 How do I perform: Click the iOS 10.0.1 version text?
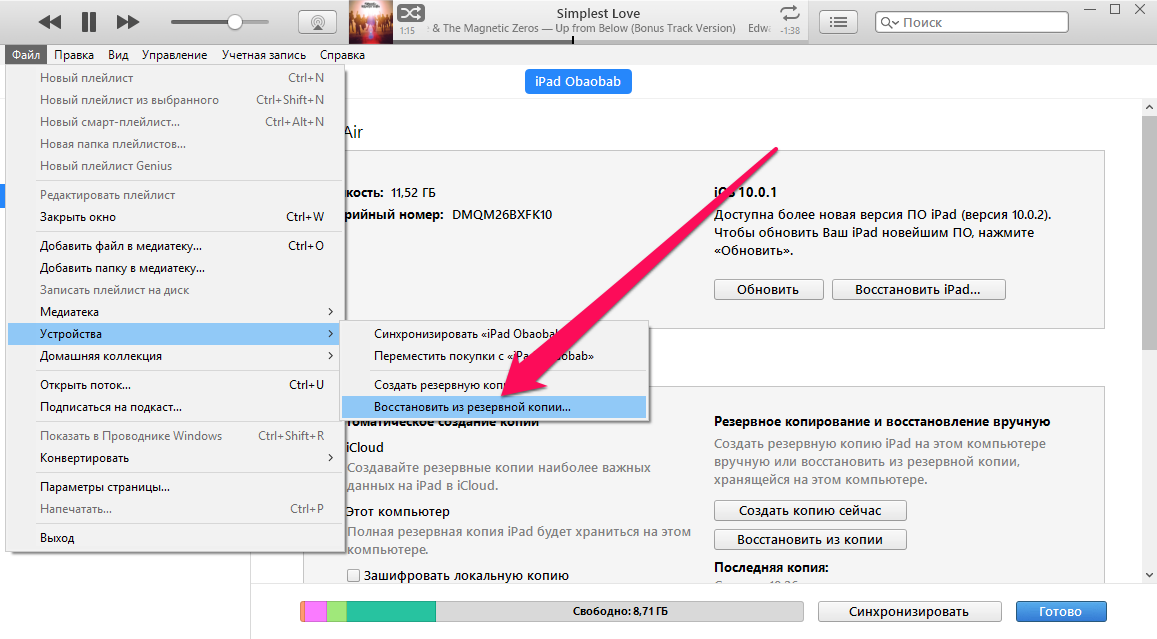745,192
